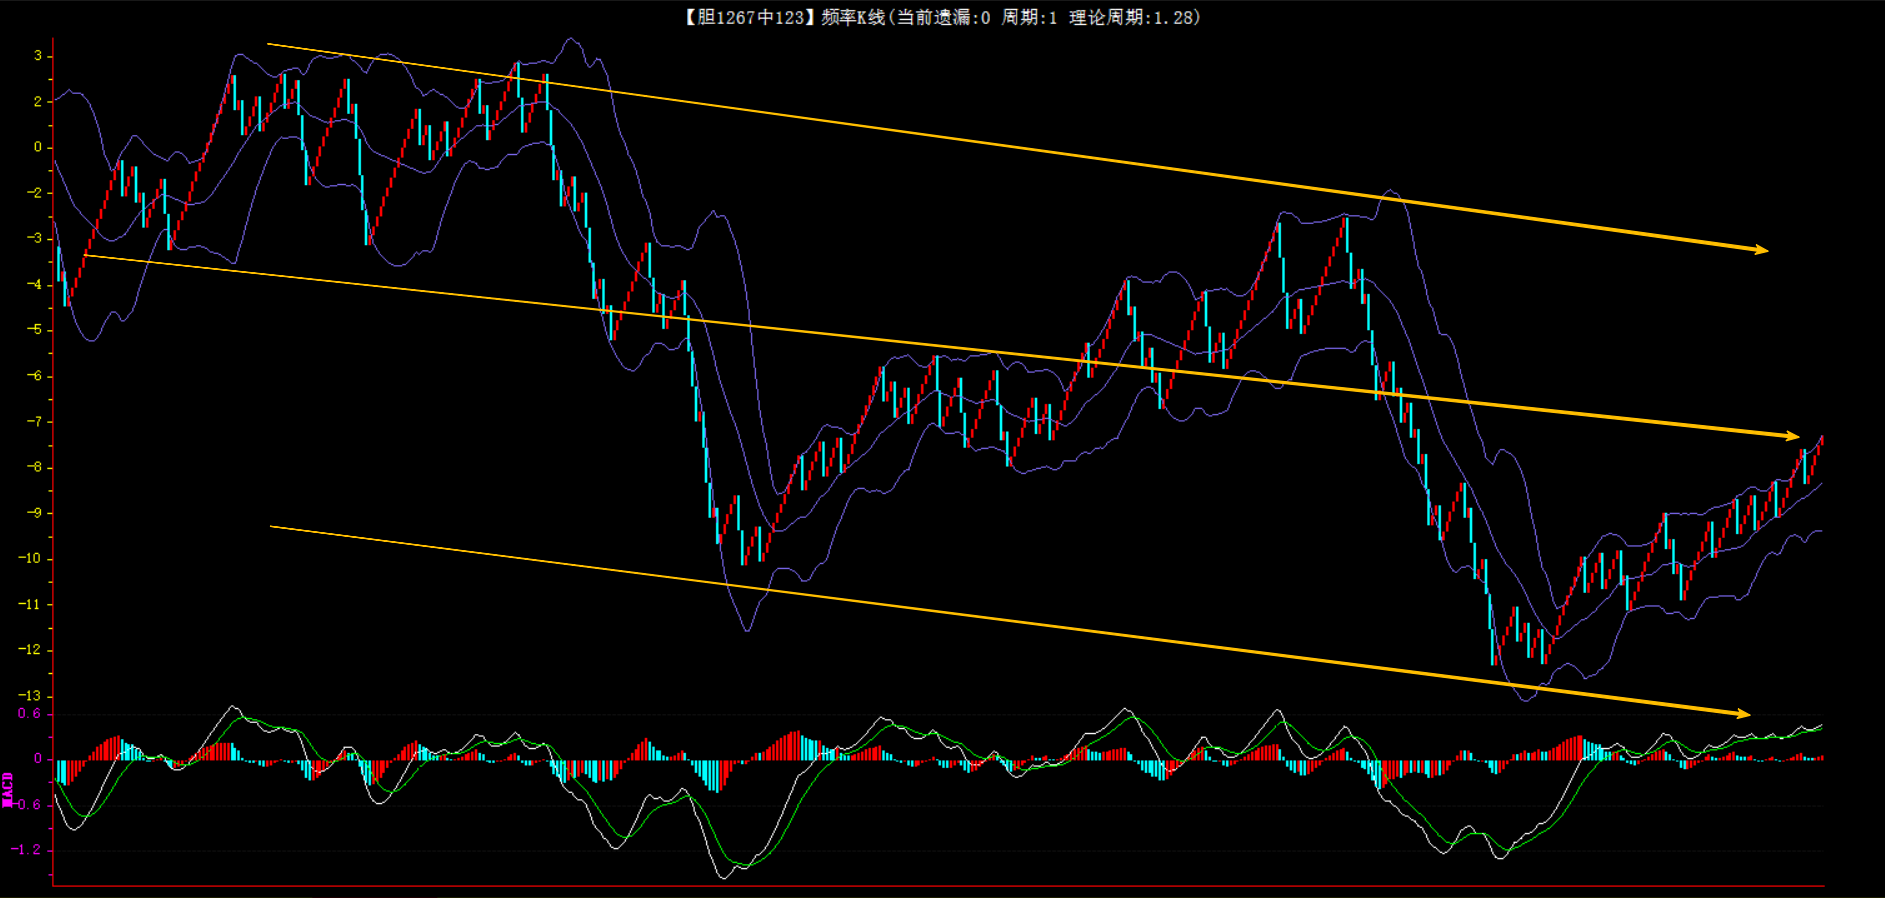Click the upper orange trendline's arrowhead
This screenshot has width=1885, height=898.
[1760, 249]
